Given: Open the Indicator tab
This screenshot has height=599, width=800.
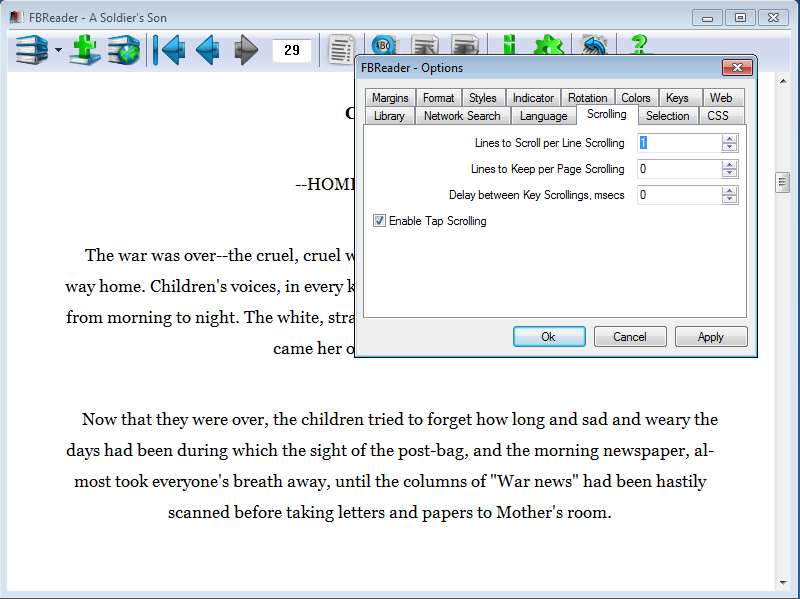Looking at the screenshot, I should 534,97.
